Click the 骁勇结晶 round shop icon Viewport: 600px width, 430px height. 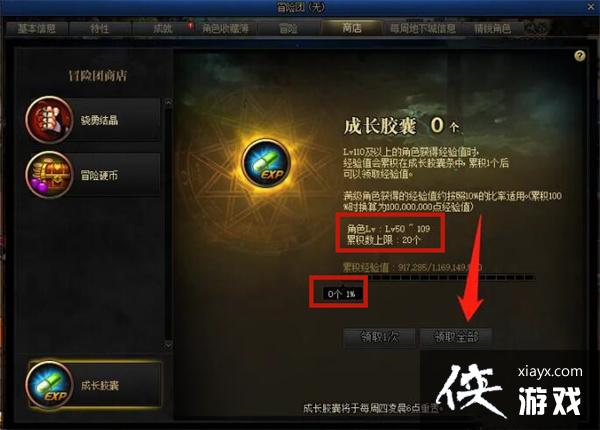point(49,119)
